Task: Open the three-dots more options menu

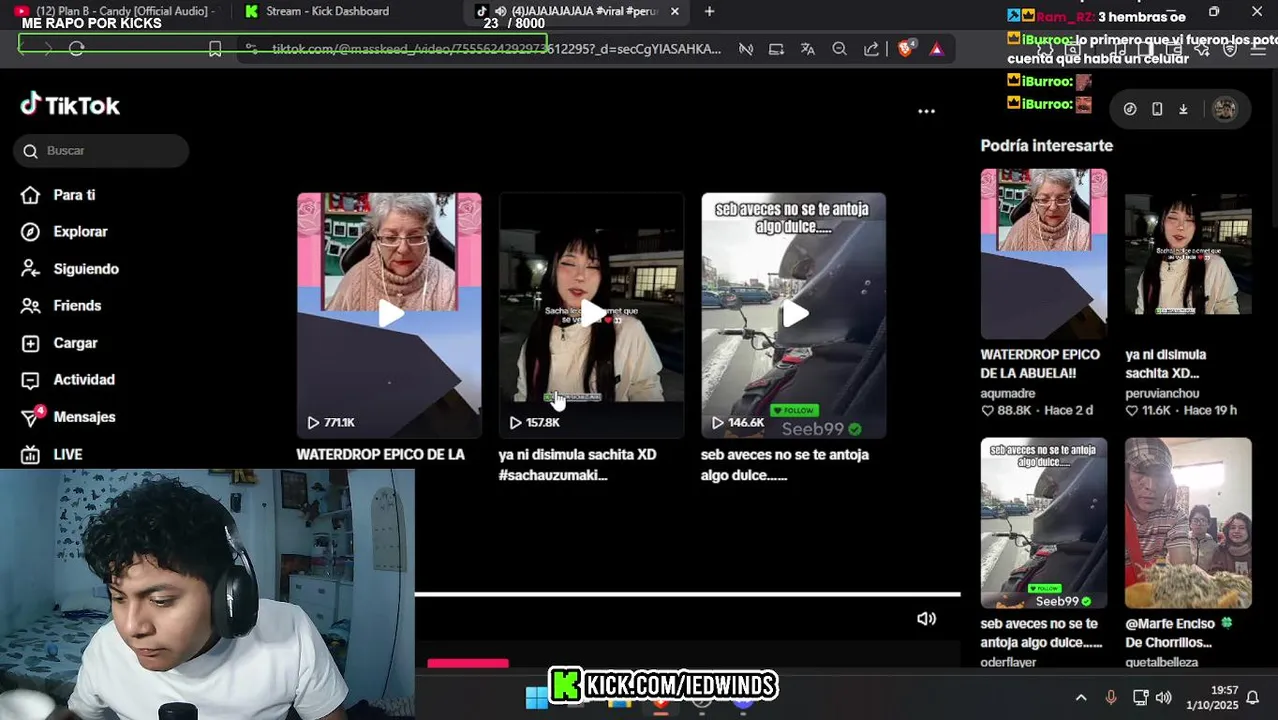Action: (926, 111)
